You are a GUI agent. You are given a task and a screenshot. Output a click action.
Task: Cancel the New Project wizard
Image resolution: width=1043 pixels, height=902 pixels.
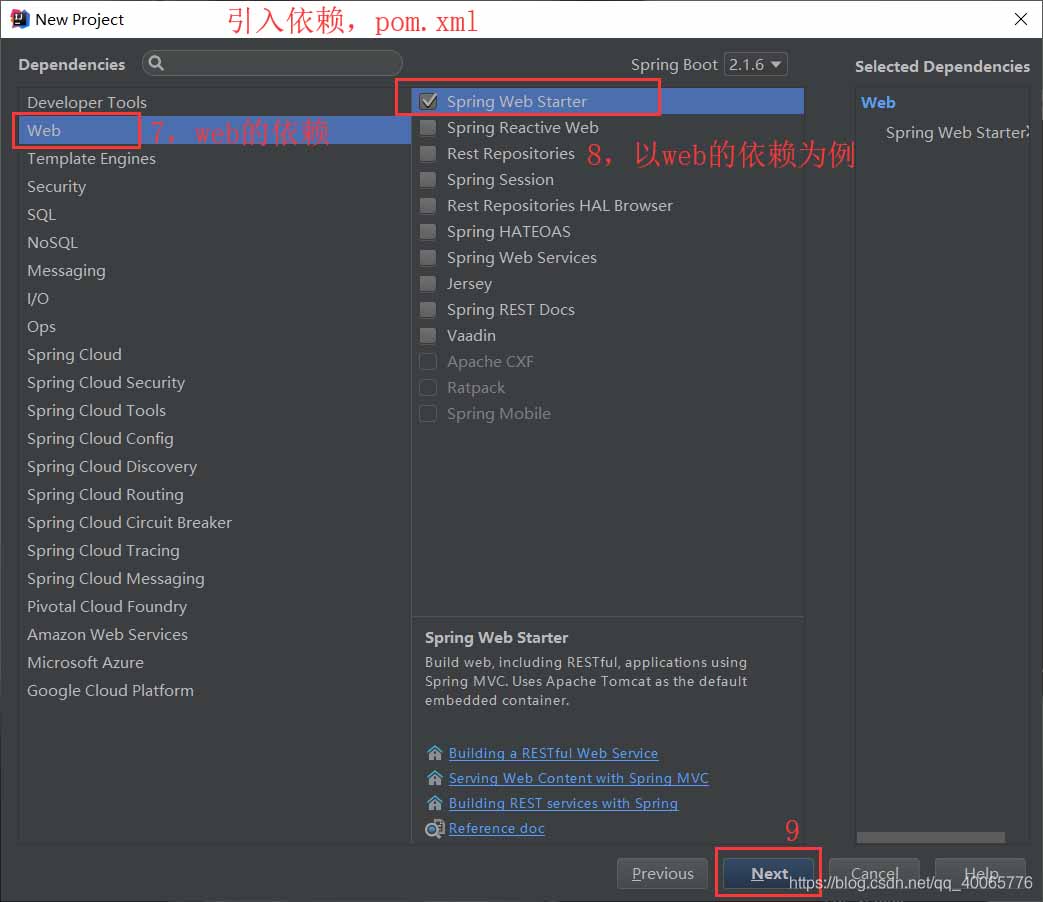(874, 873)
